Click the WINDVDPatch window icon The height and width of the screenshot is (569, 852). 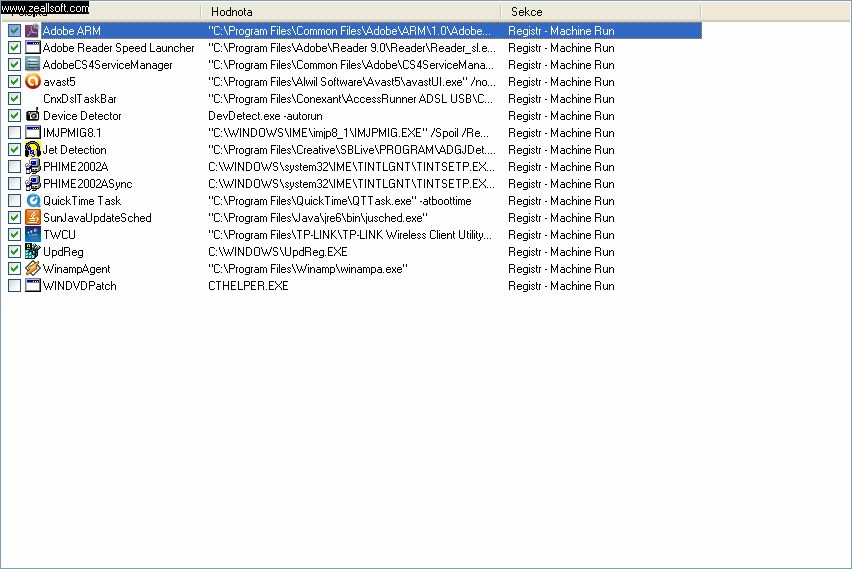pos(33,285)
